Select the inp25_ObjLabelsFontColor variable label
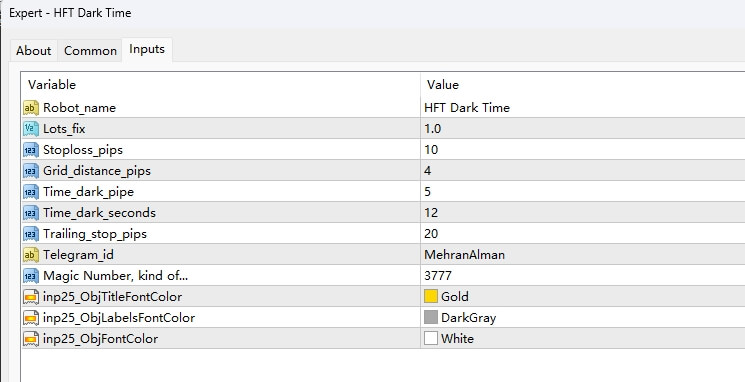This screenshot has height=382, width=745. pyautogui.click(x=119, y=318)
